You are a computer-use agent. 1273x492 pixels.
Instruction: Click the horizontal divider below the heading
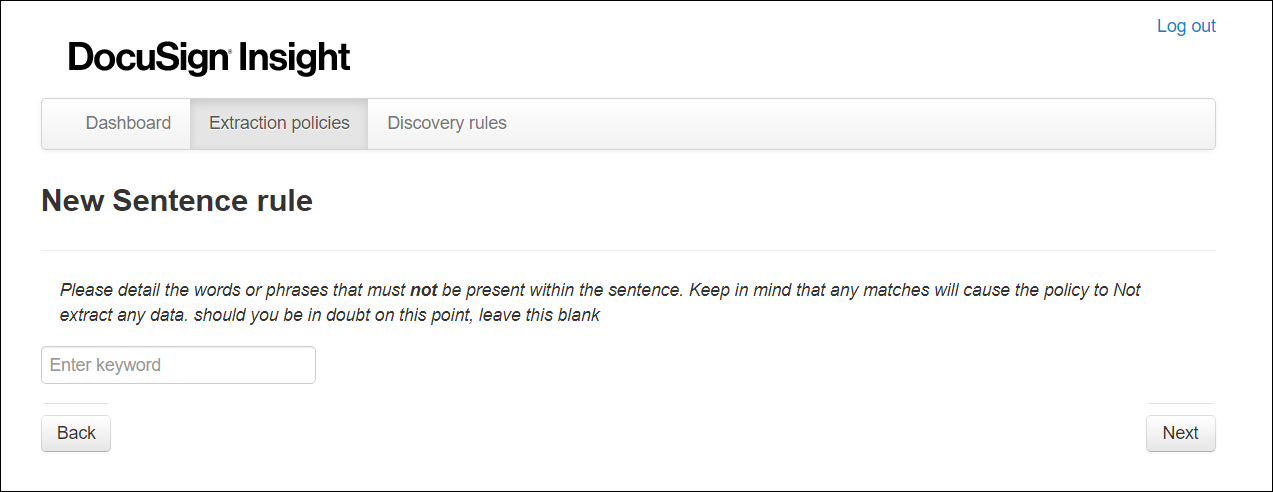(x=628, y=250)
